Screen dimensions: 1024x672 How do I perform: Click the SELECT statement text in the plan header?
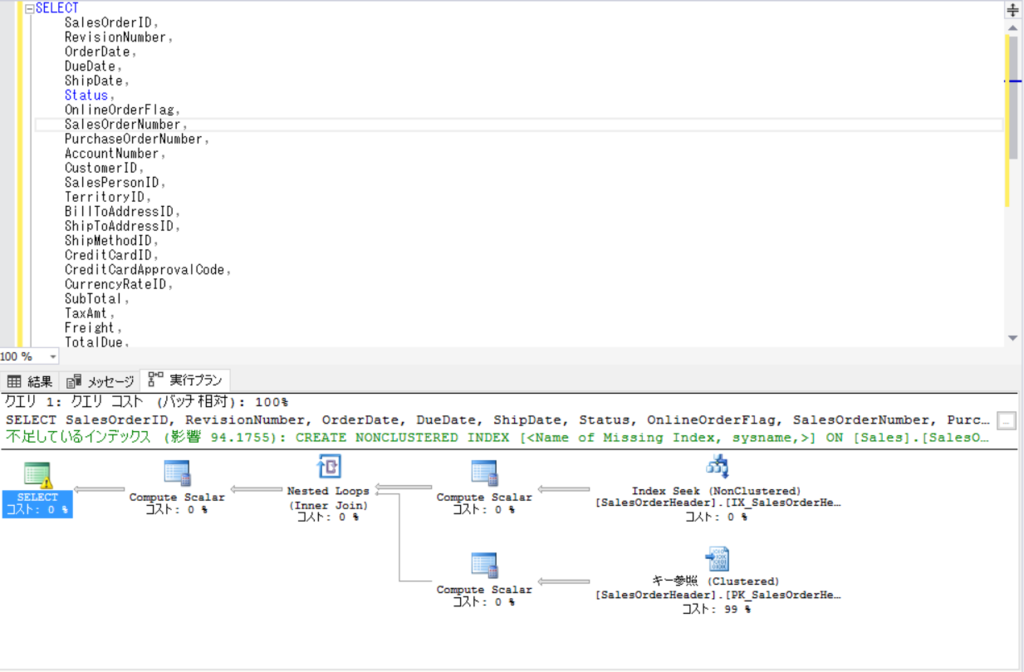[x=498, y=420]
